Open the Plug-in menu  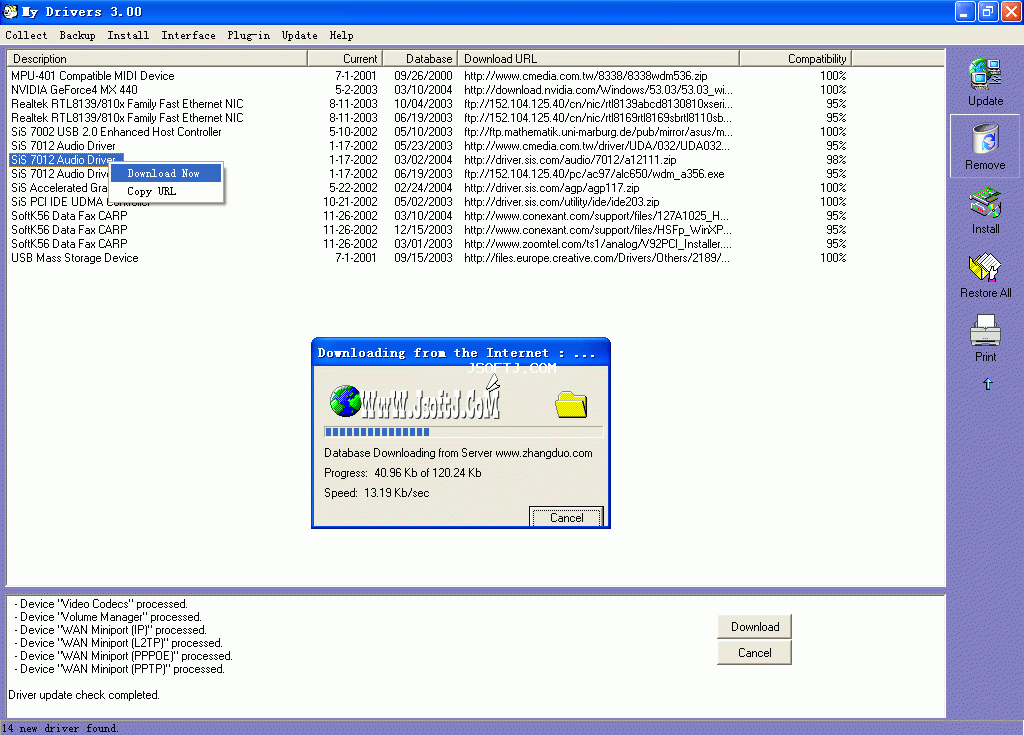(x=248, y=35)
